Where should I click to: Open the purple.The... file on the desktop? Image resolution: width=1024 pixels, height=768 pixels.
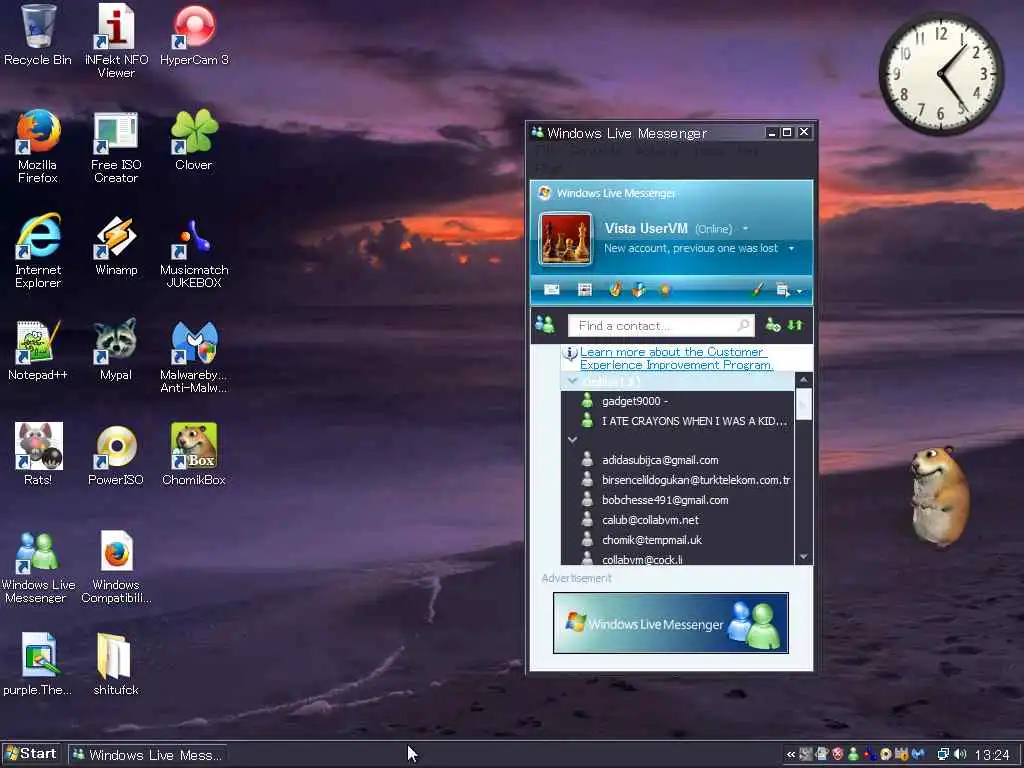click(x=38, y=664)
